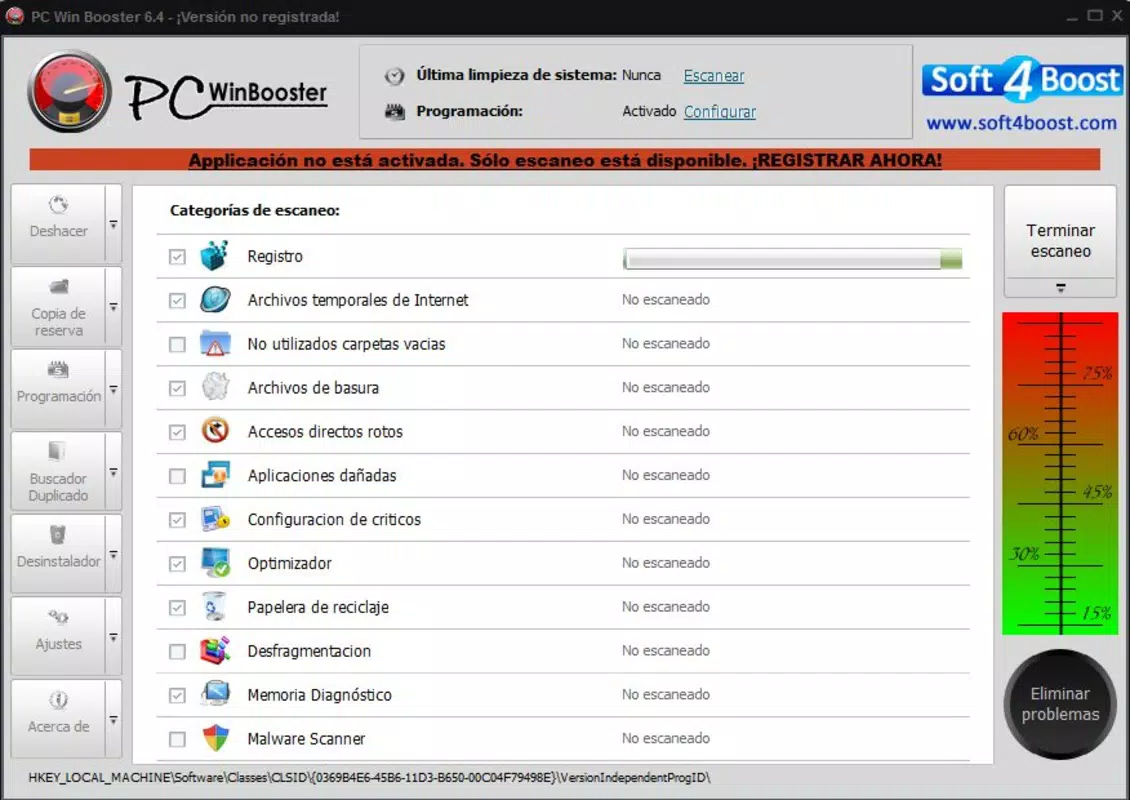Click the empty folders warning icon
The height and width of the screenshot is (800, 1130).
(x=215, y=344)
